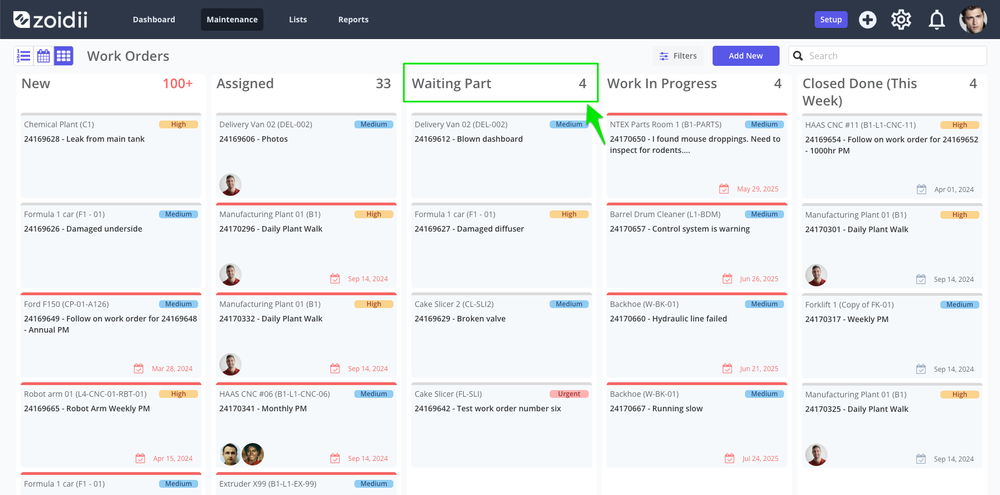
Task: Open notifications bell icon
Action: pyautogui.click(x=936, y=20)
